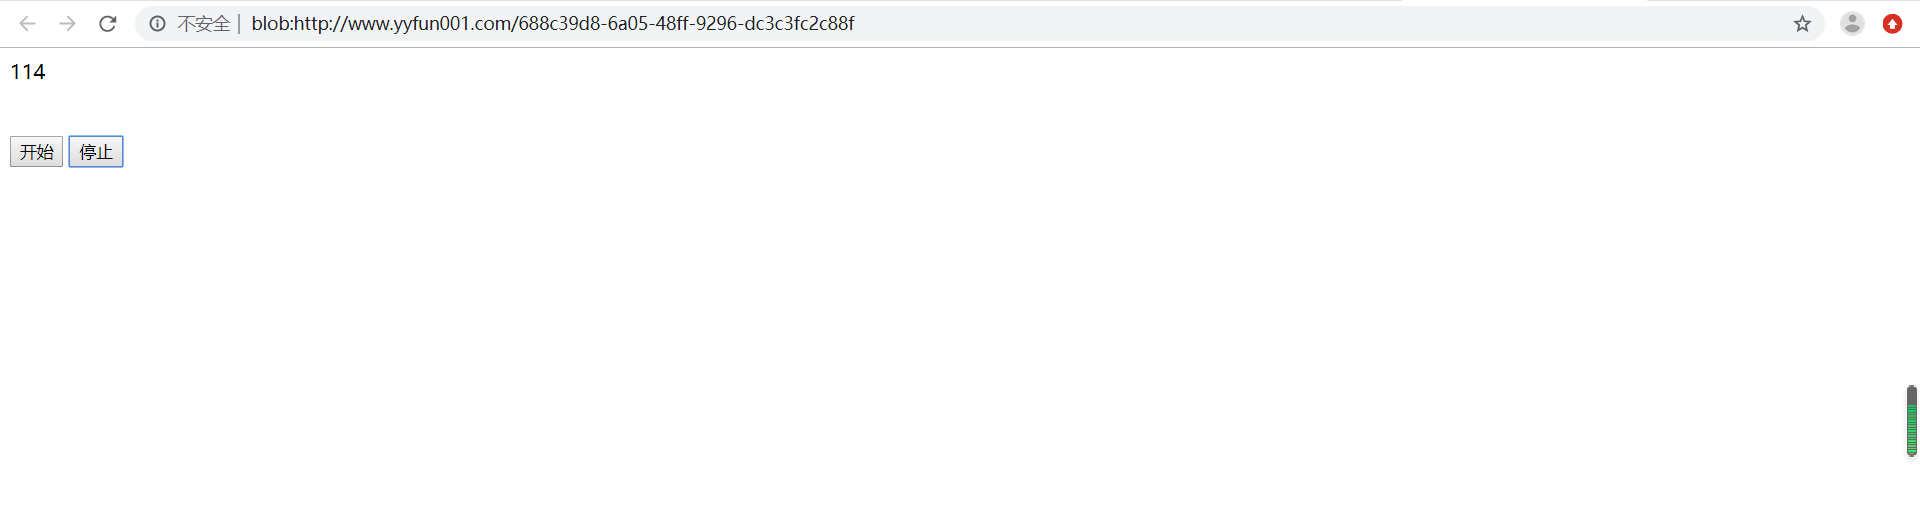Click the grey top portion of the meter
This screenshot has width=1920, height=509.
(x=1911, y=393)
